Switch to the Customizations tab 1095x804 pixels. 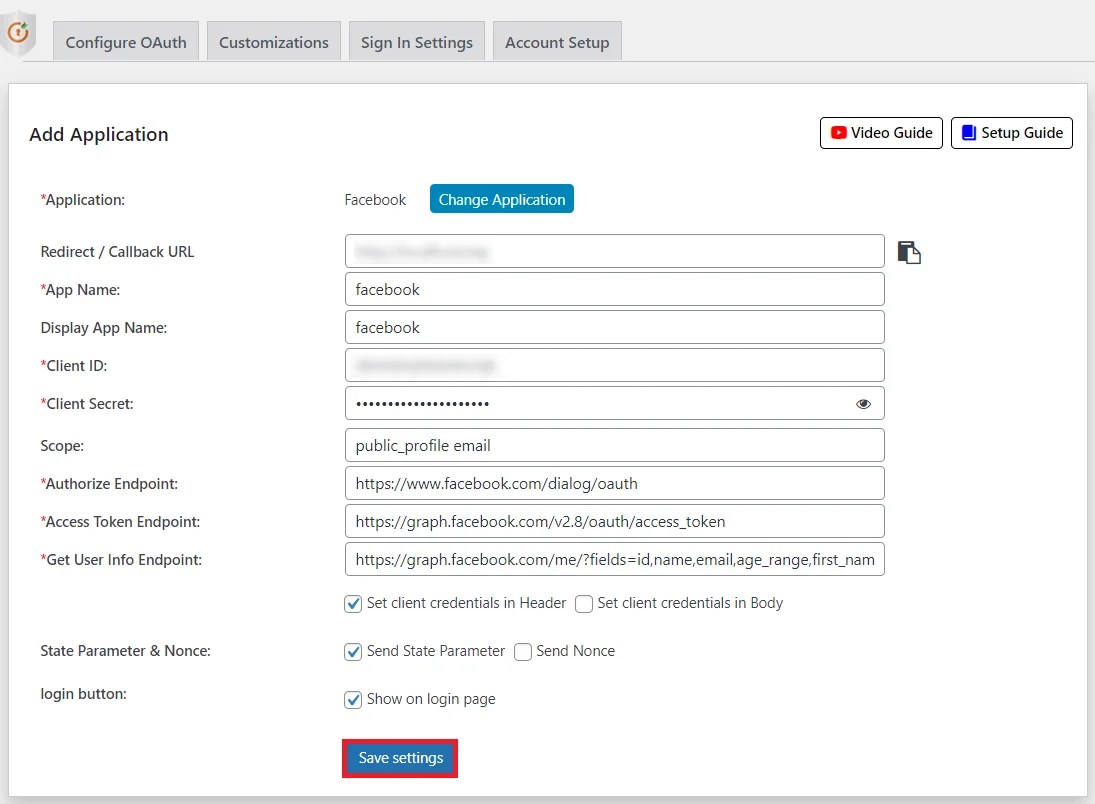(273, 41)
